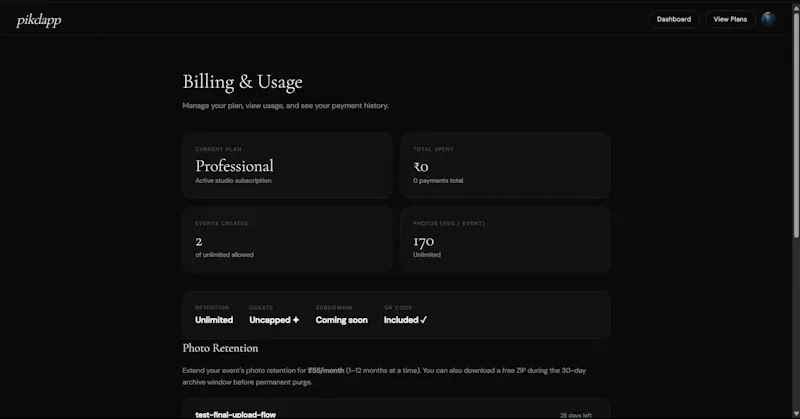Click the 'Included' QR code value

[x=405, y=320]
